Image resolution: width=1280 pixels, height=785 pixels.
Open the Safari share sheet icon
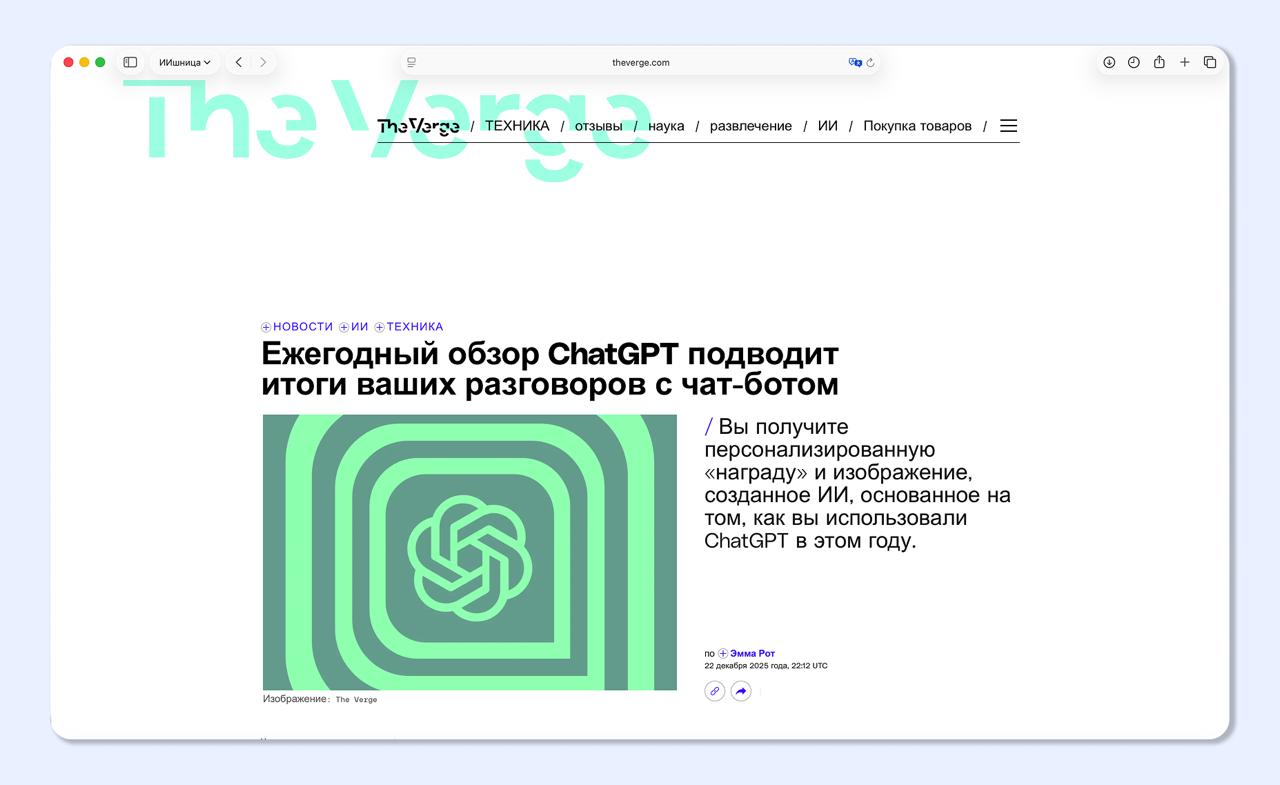click(x=1159, y=62)
